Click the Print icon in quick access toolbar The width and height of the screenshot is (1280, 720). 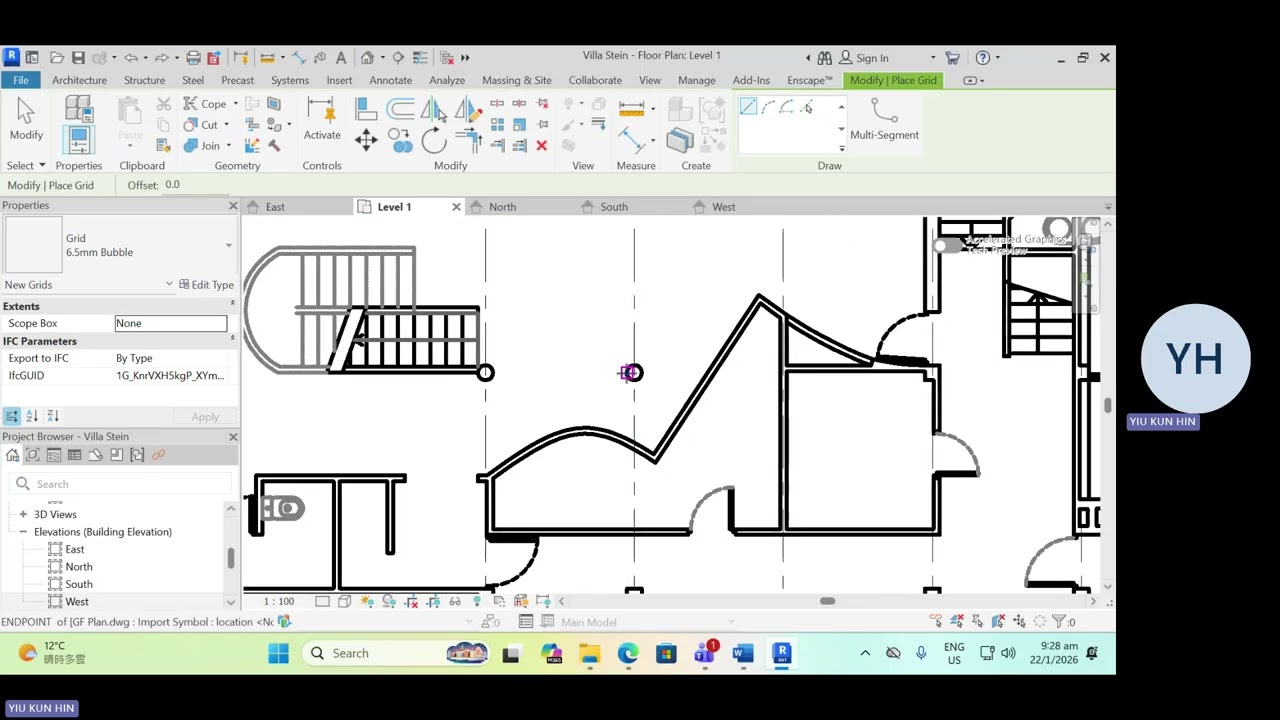point(193,58)
